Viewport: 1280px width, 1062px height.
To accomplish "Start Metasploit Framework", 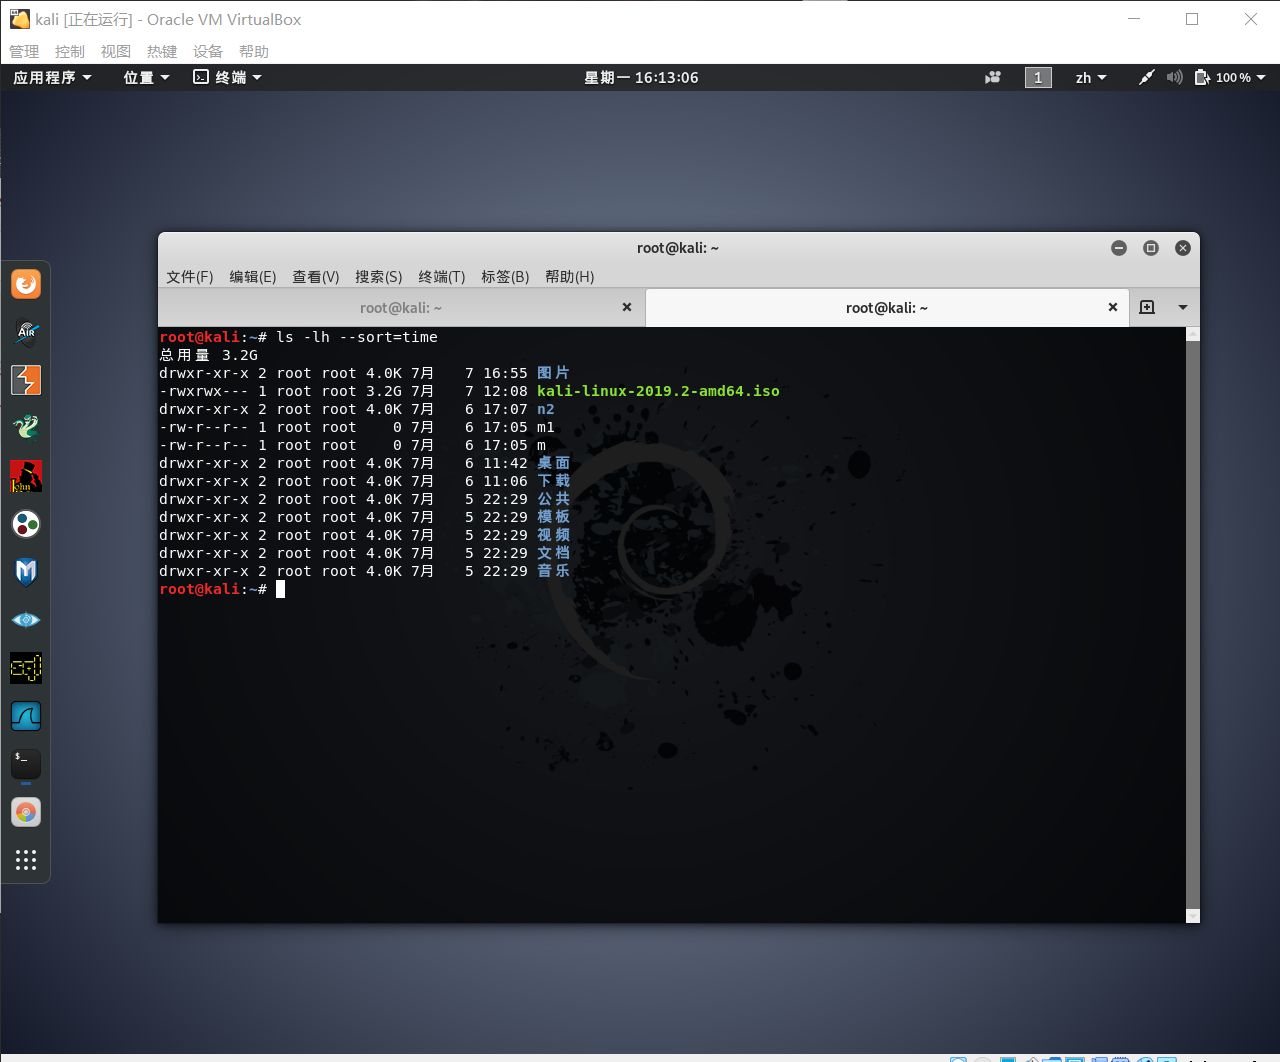I will [x=25, y=571].
